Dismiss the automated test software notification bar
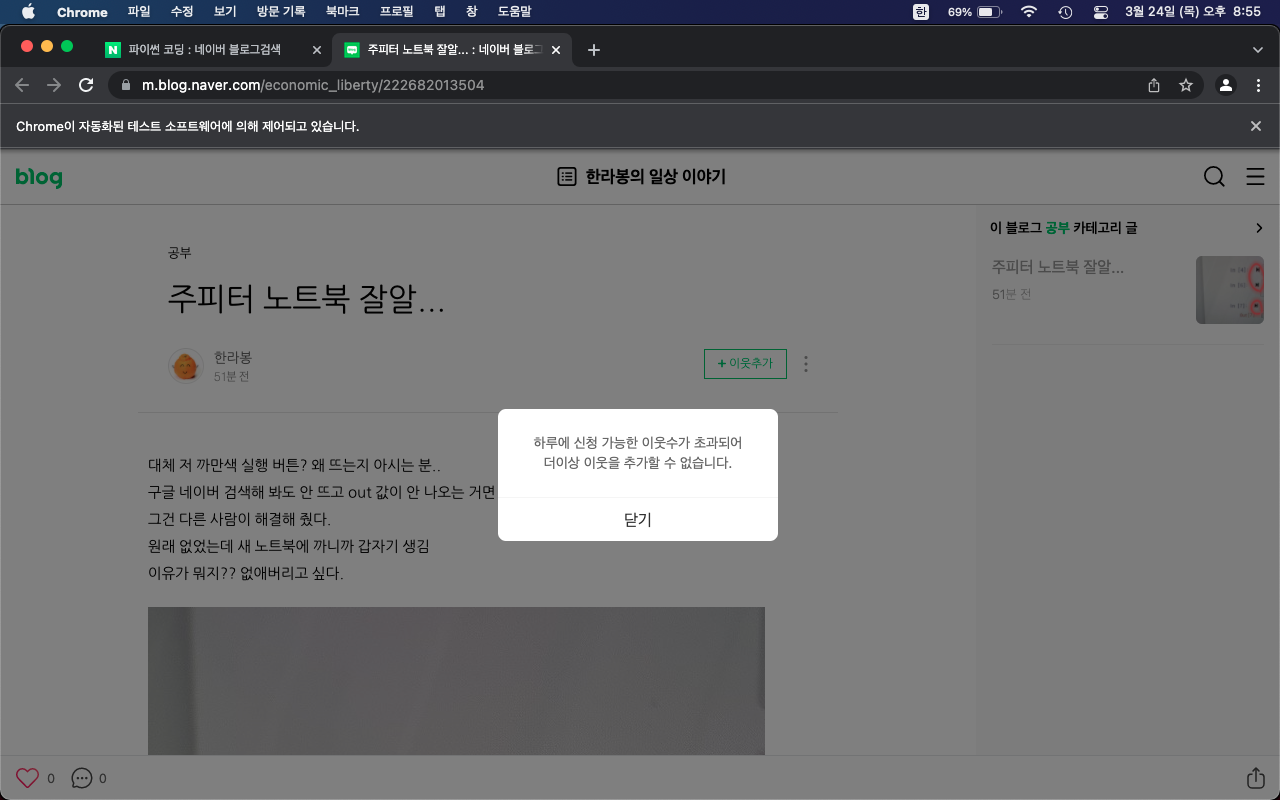This screenshot has width=1280, height=800. 1256,126
